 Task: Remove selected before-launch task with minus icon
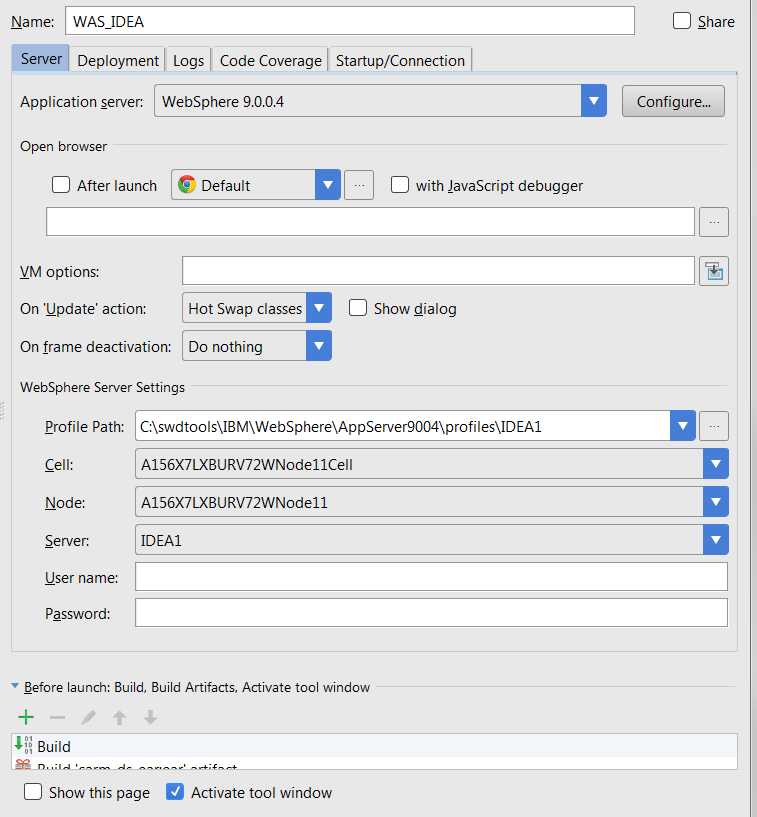(x=57, y=717)
